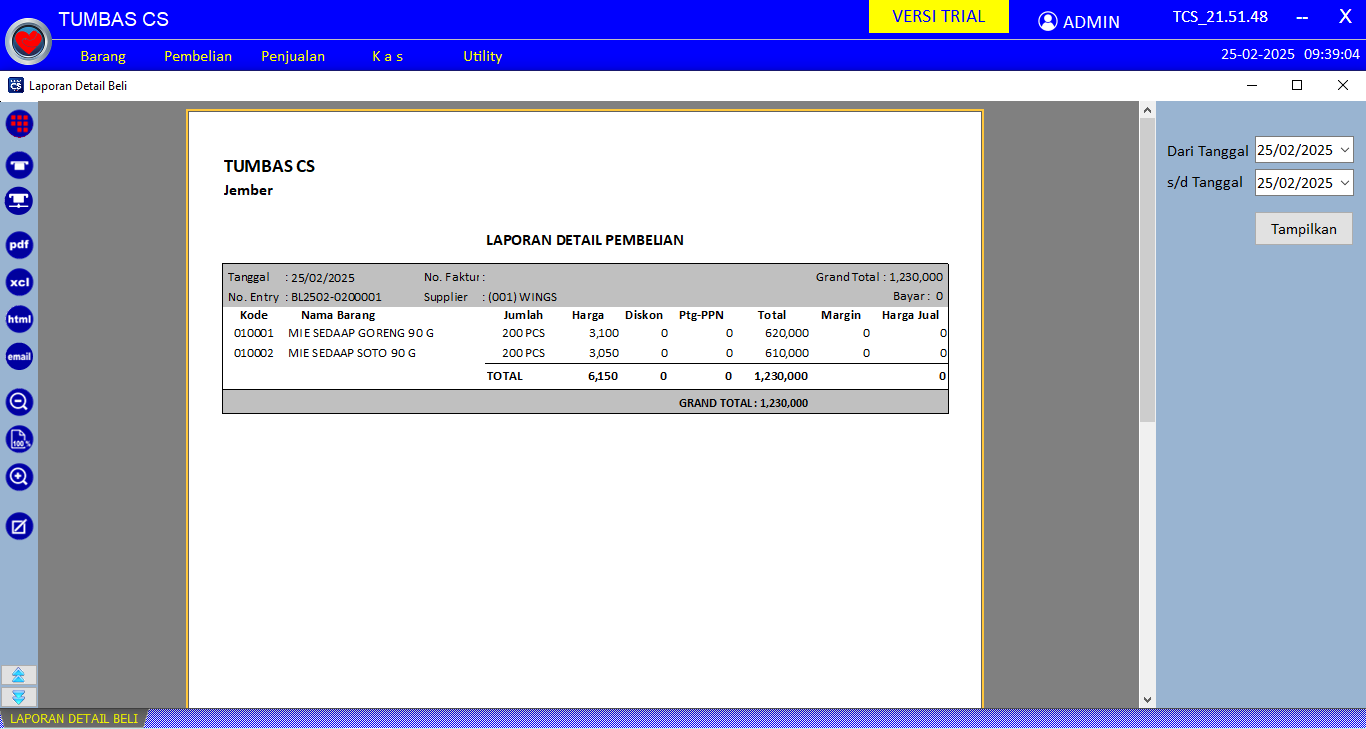Click the red heart application logo
1366x729 pixels.
point(29,41)
